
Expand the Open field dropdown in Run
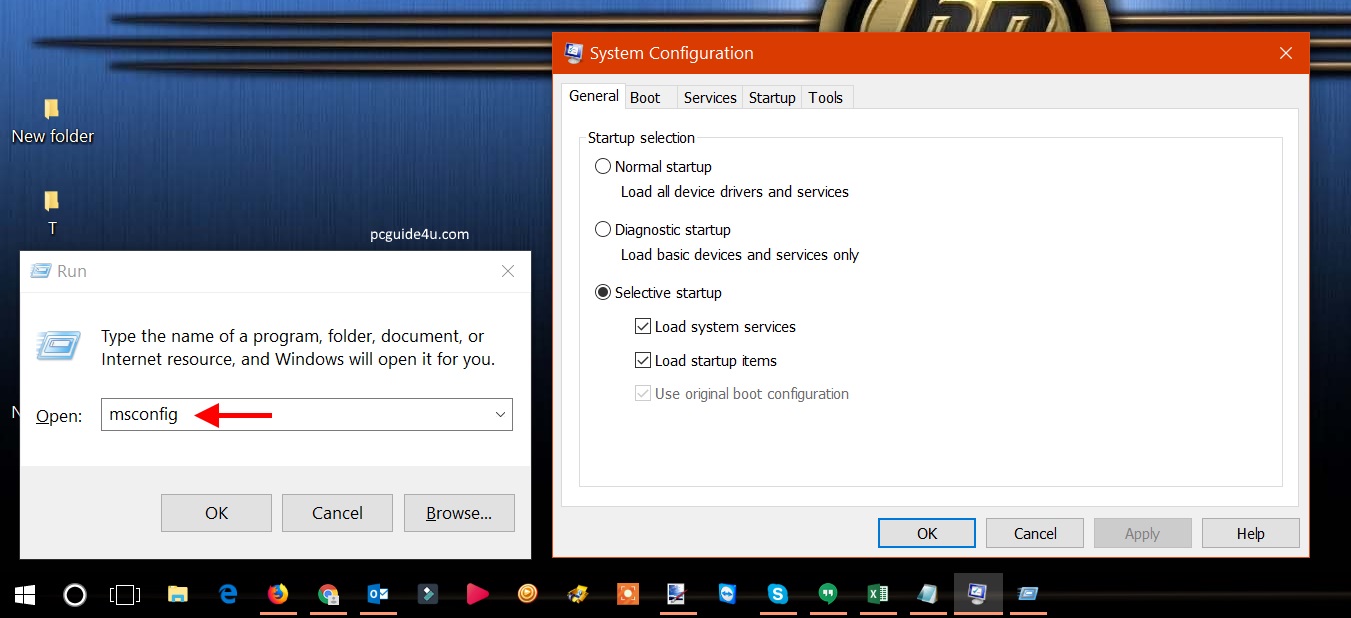coord(500,415)
